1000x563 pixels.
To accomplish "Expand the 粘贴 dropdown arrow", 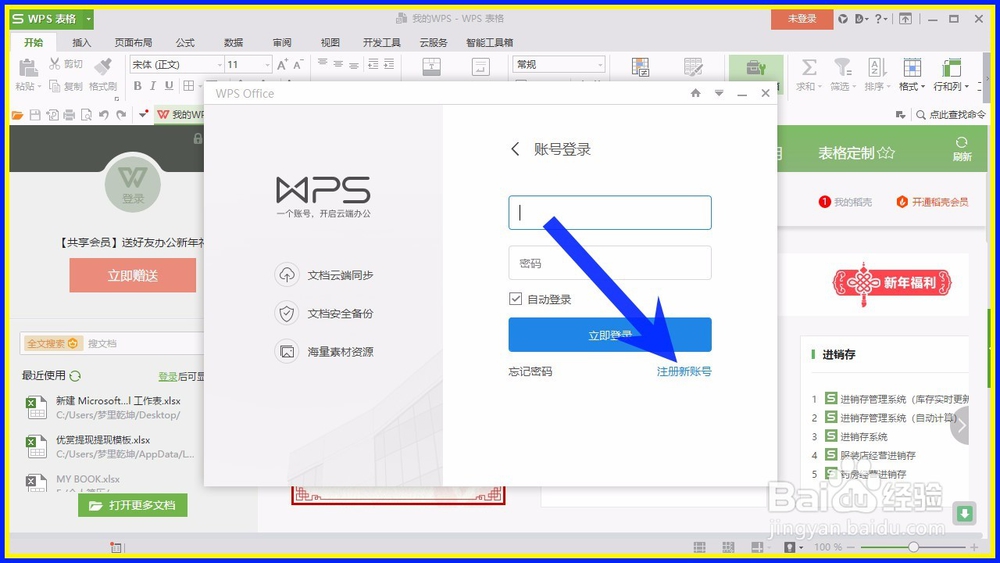I will 40,86.
